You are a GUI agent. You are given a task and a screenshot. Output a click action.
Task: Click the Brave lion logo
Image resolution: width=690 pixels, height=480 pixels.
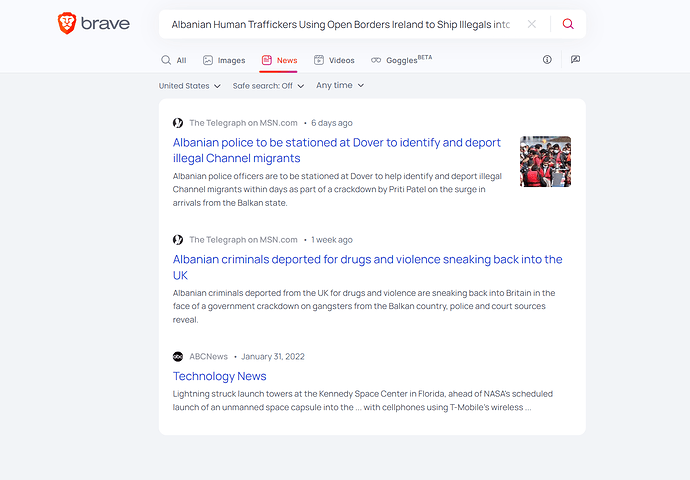pos(67,23)
